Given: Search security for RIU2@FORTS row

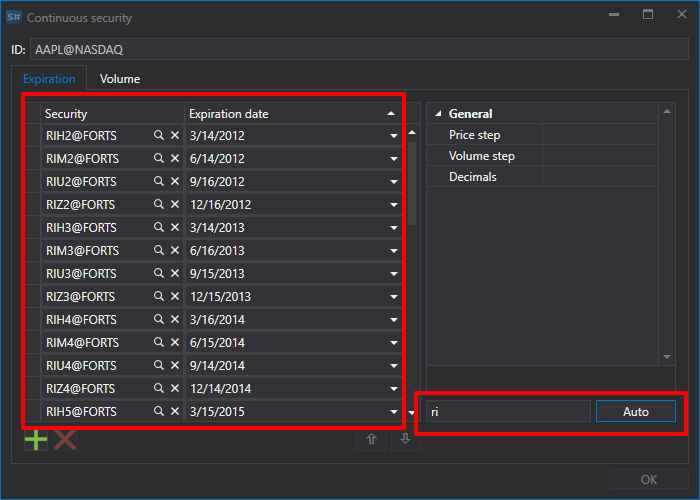Looking at the screenshot, I should [x=158, y=181].
